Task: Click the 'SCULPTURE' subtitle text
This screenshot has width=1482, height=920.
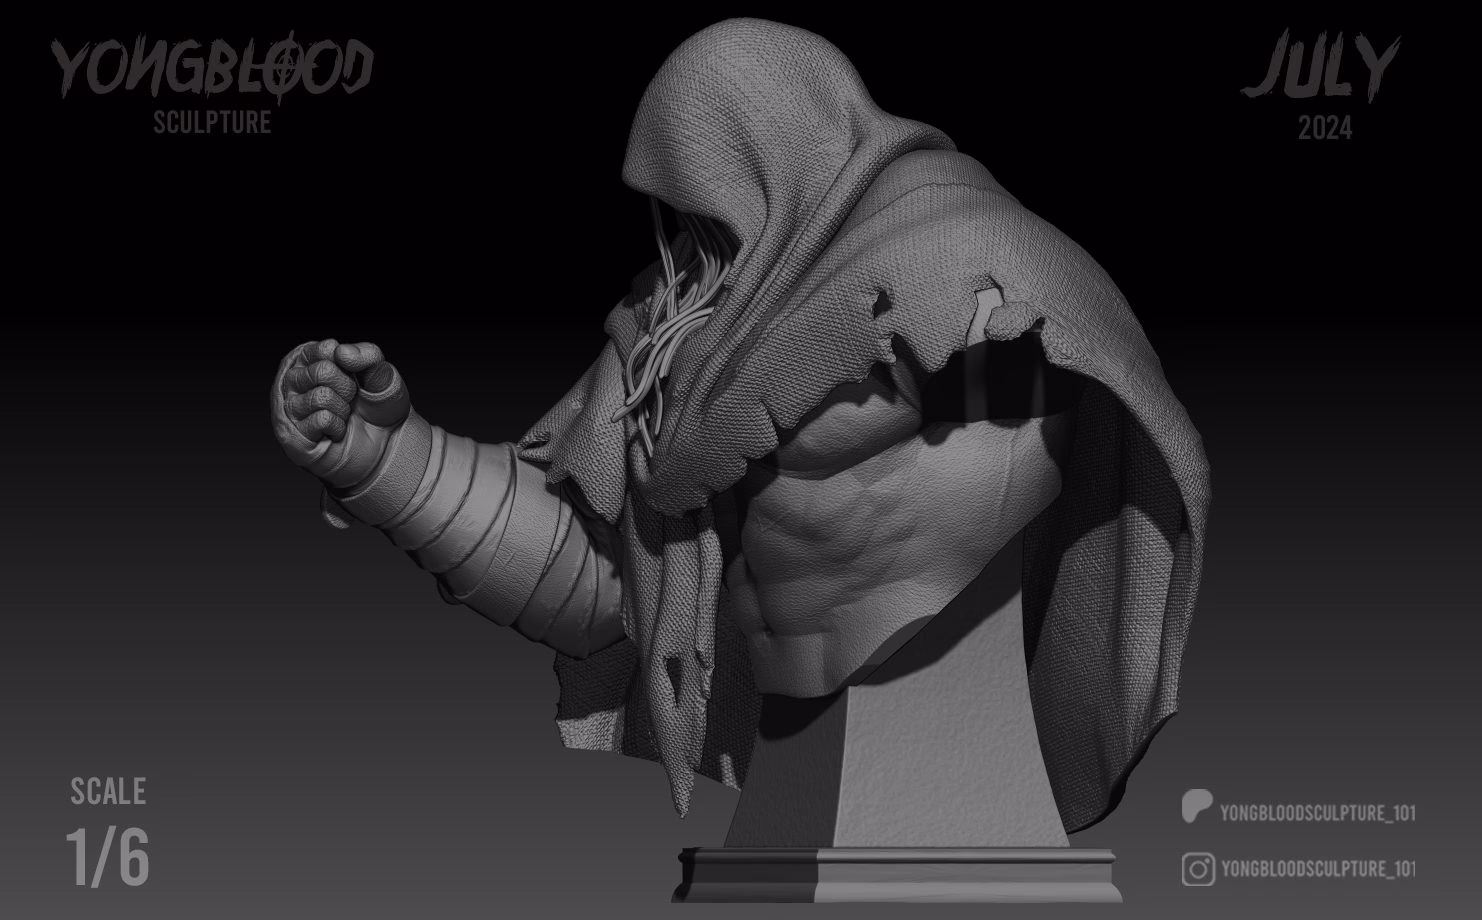Action: 212,122
